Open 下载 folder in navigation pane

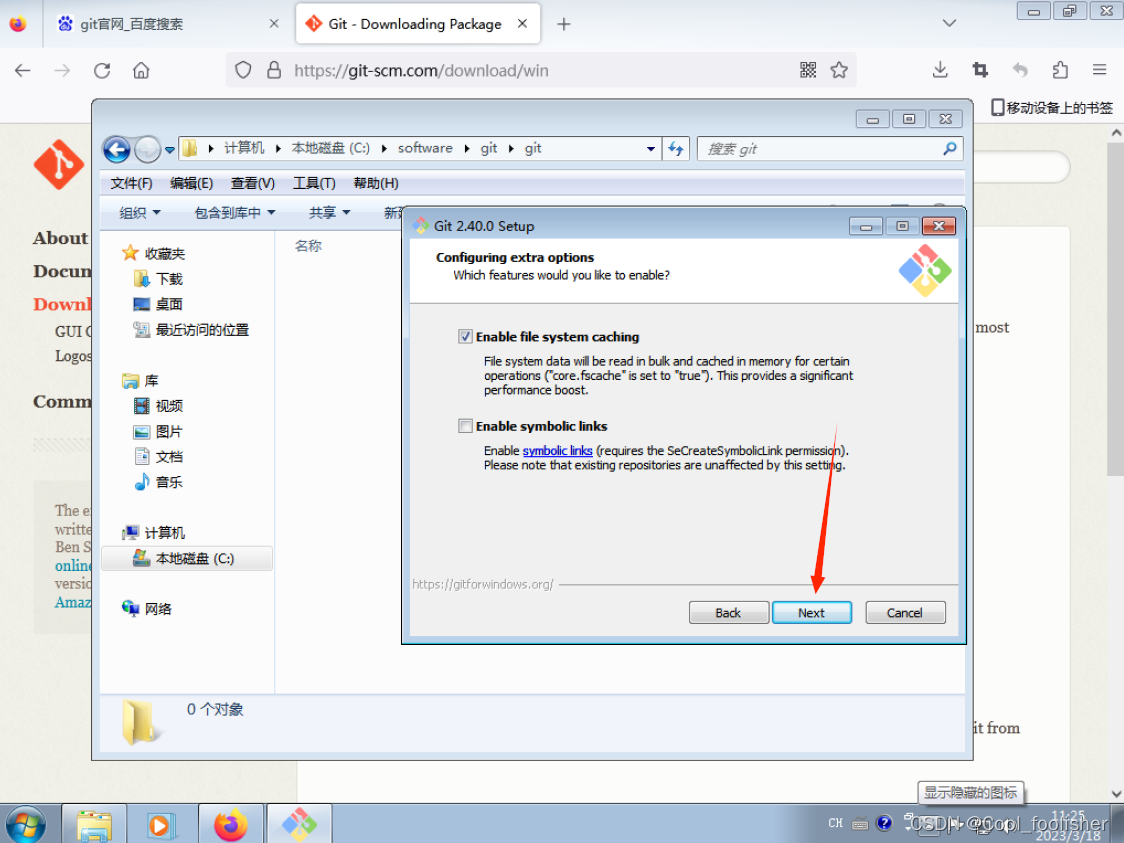[x=158, y=279]
